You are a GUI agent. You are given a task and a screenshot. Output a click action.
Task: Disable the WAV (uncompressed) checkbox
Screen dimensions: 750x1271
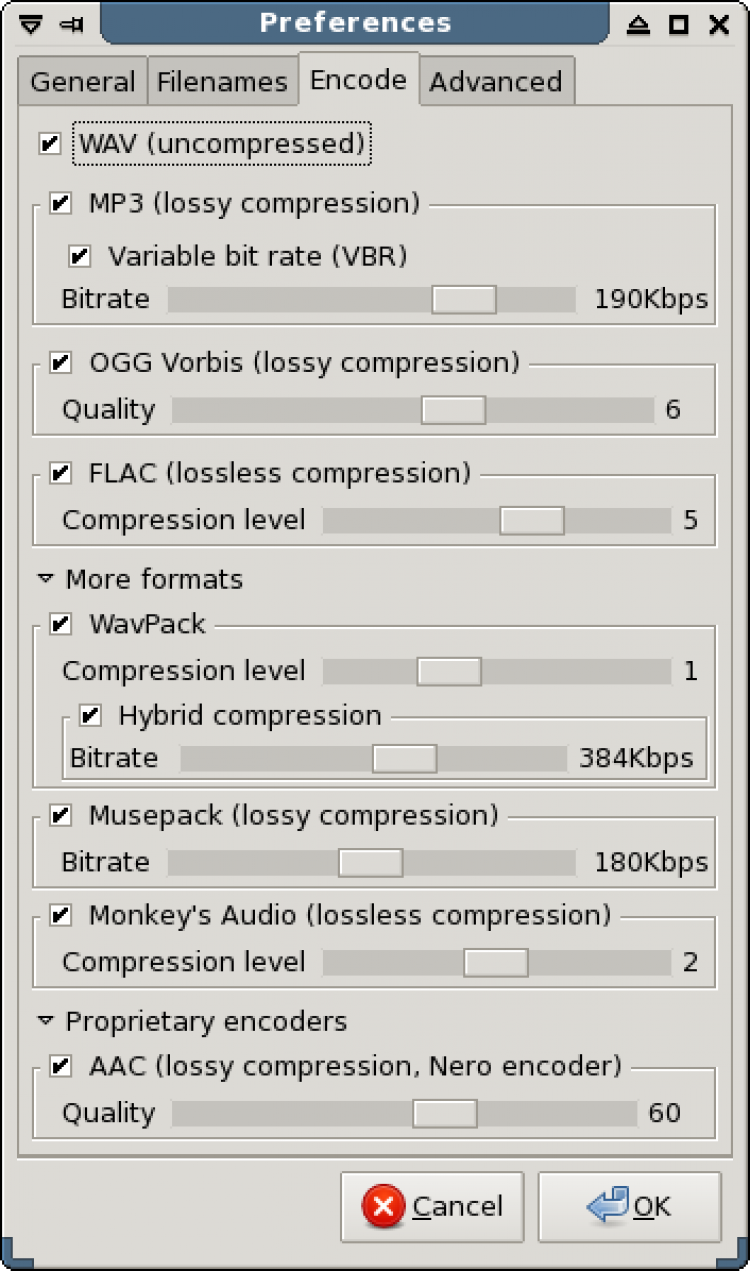point(50,144)
